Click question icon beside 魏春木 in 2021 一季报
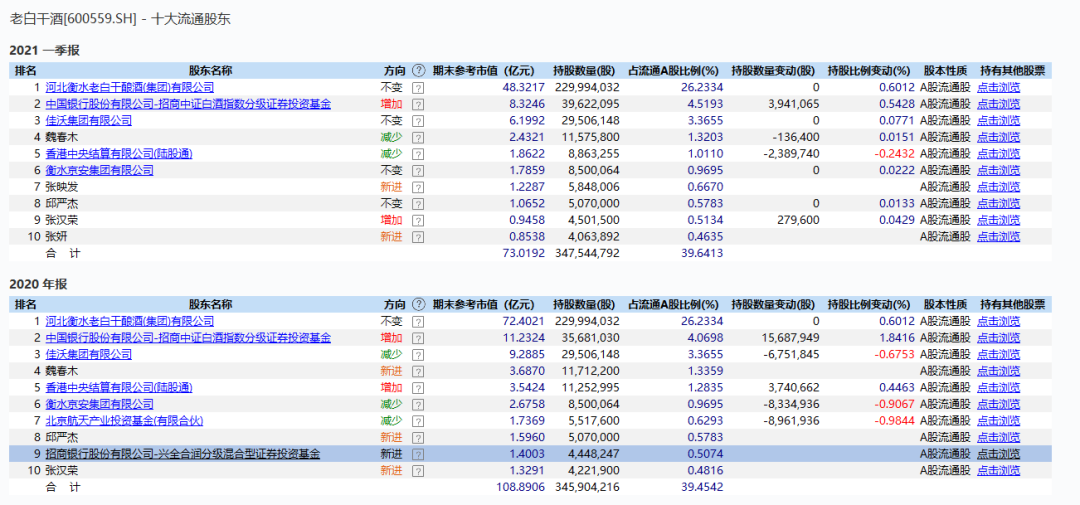Screen dimensions: 1080x505 click(x=418, y=137)
